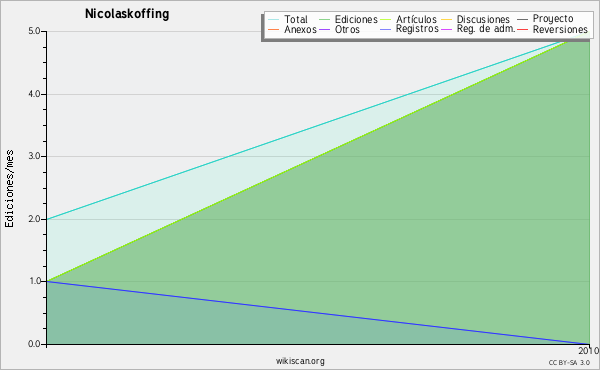
Task: Click the Artículos legend label
Action: click(x=416, y=20)
